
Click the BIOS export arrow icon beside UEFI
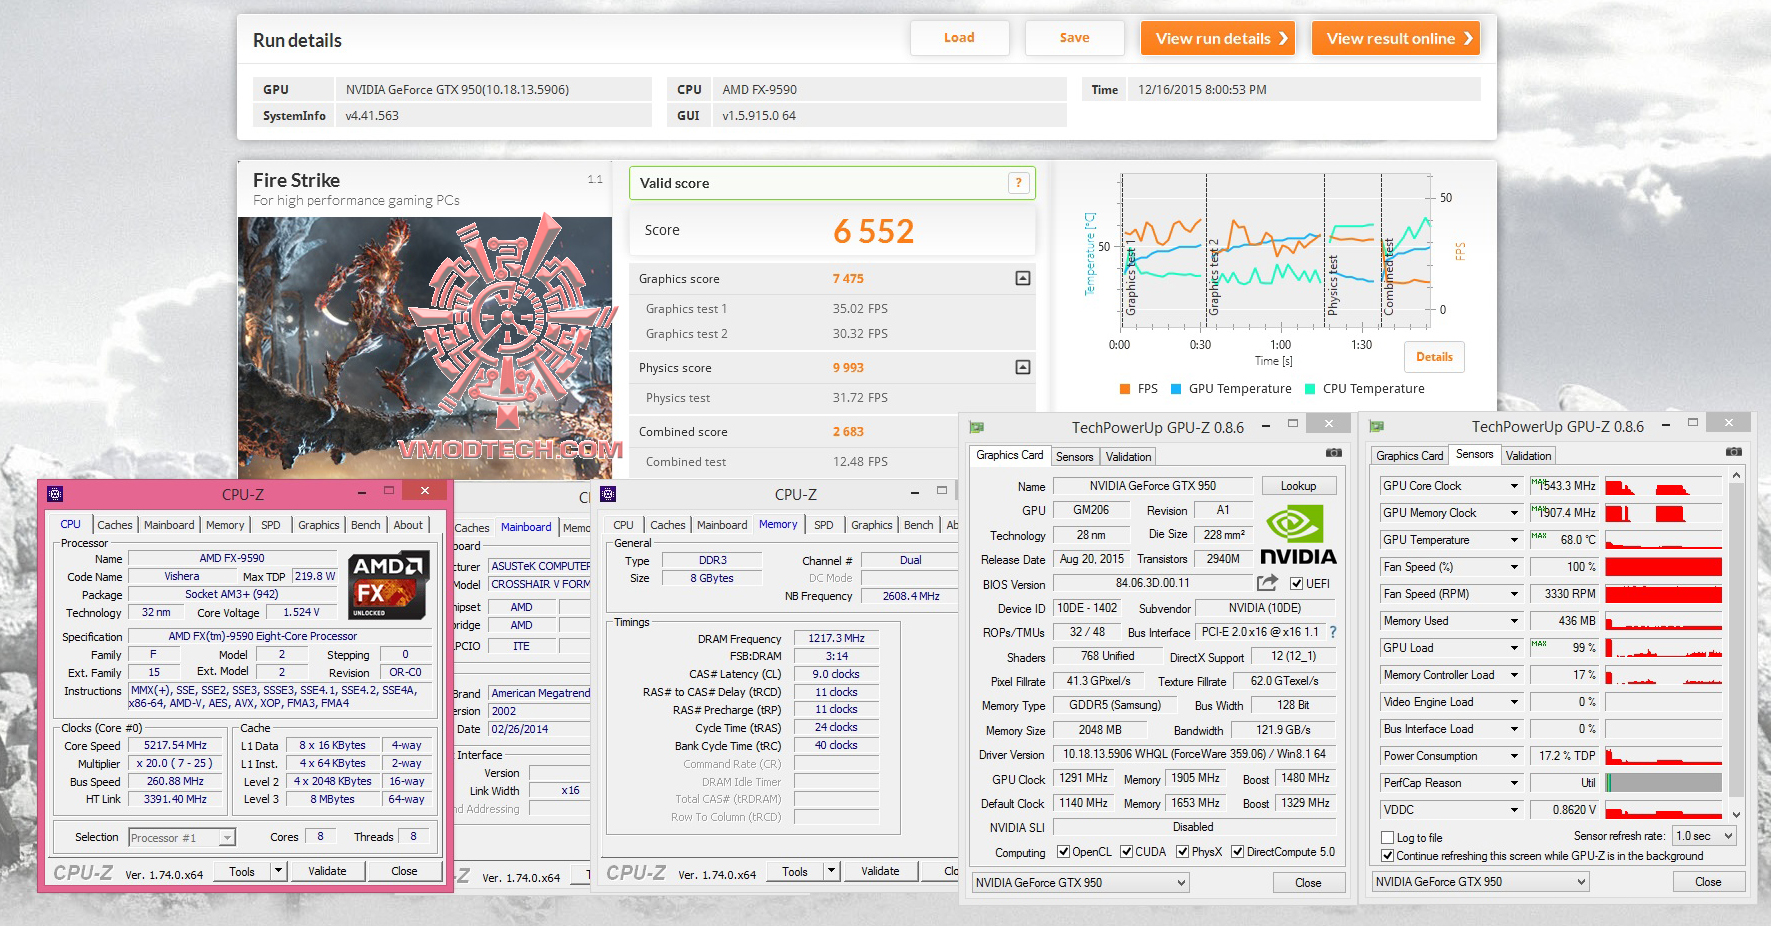coord(1267,583)
